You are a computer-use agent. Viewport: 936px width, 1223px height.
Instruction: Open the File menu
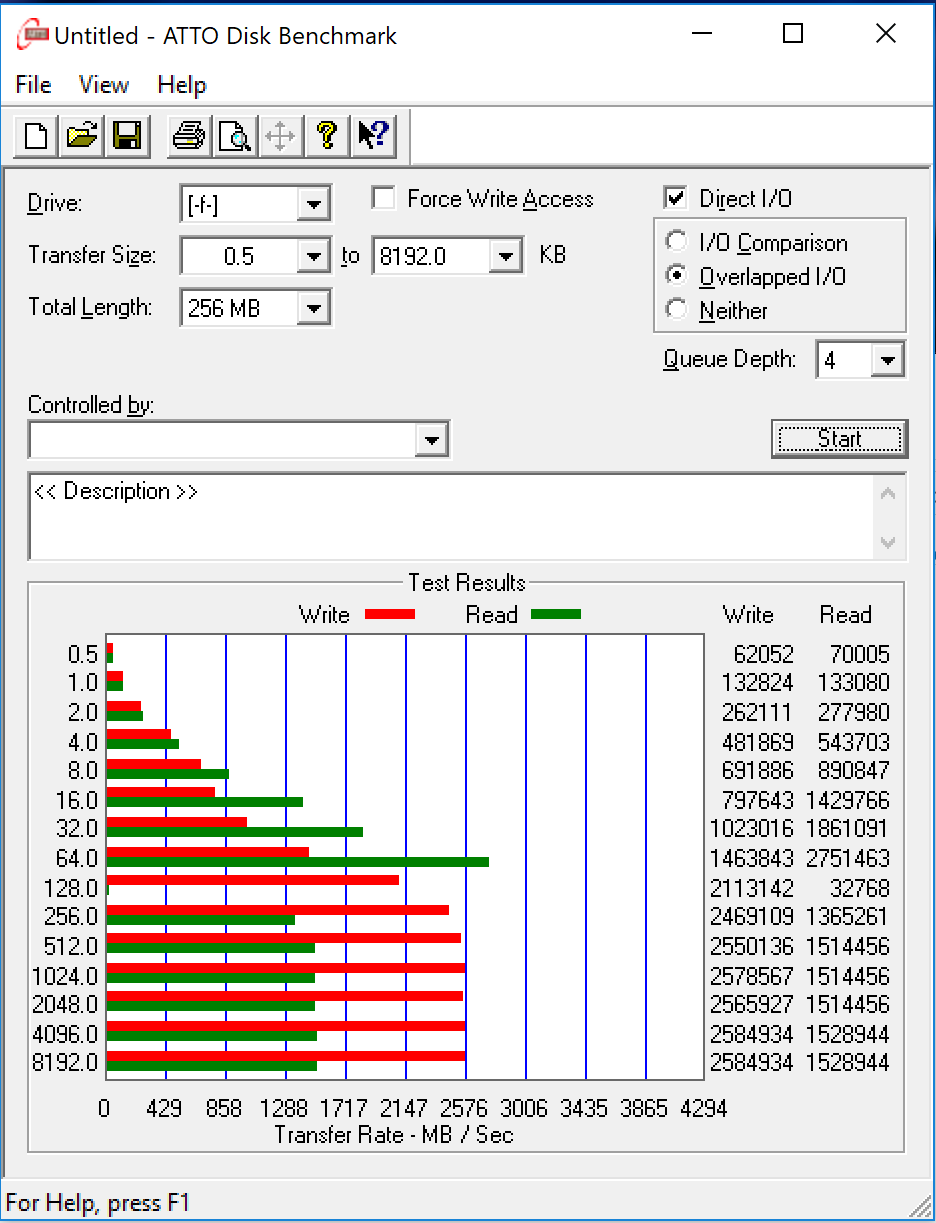[33, 85]
